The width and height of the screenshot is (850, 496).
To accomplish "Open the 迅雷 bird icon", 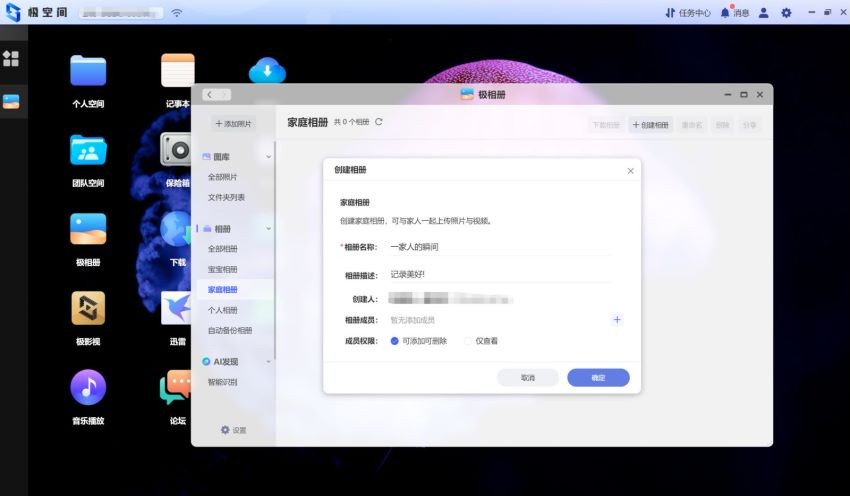I will (176, 308).
